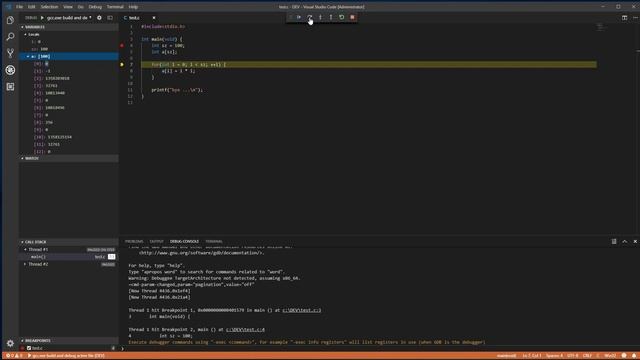
Task: Click Step Into in the debug toolbar
Action: tap(320, 17)
